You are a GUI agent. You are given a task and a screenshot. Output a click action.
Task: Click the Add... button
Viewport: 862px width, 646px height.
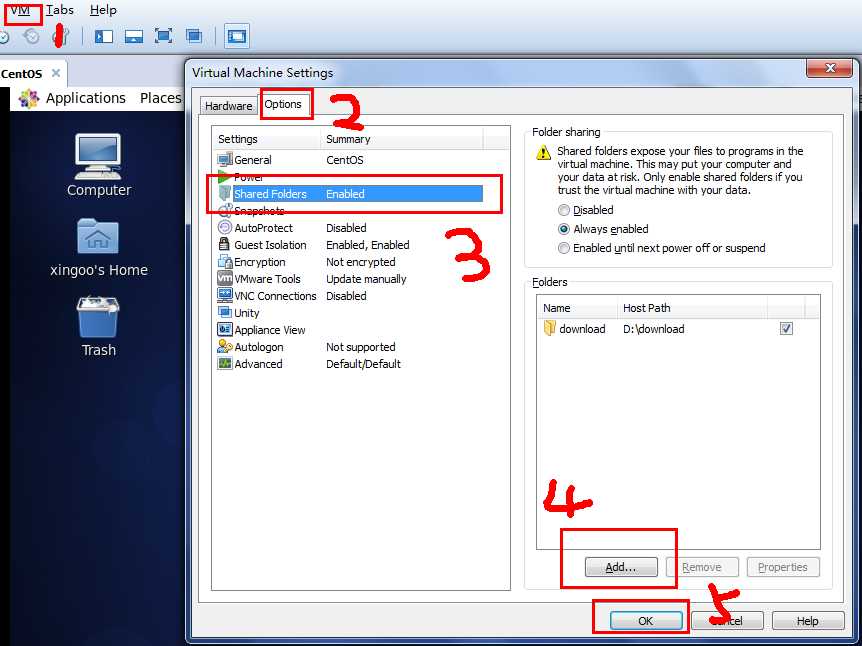pyautogui.click(x=621, y=567)
